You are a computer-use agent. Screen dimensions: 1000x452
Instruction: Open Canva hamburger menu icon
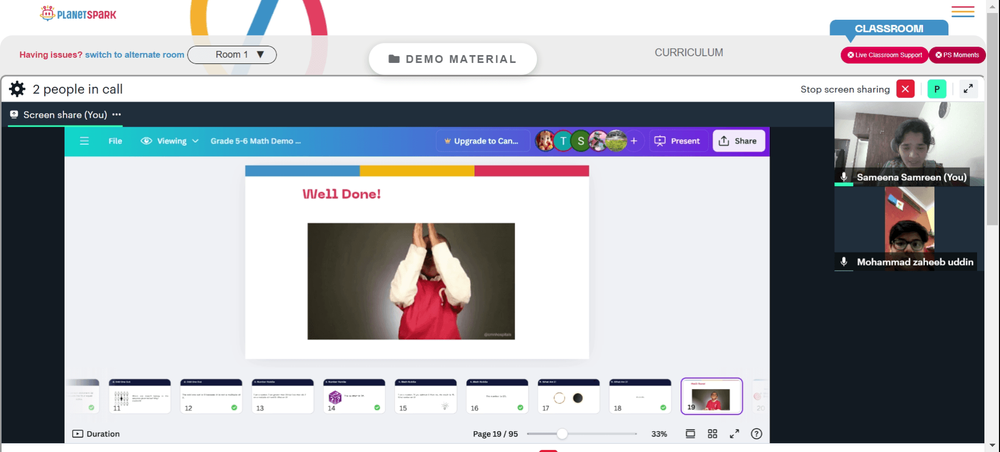(84, 141)
